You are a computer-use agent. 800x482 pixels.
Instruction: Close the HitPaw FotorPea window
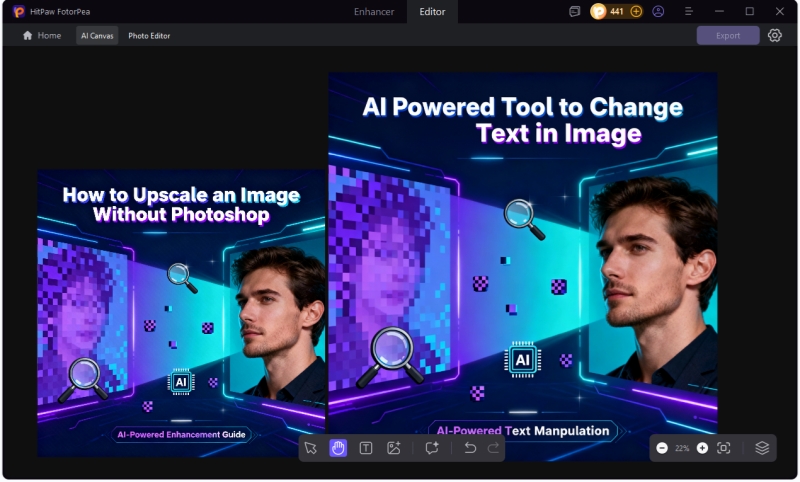[x=780, y=11]
